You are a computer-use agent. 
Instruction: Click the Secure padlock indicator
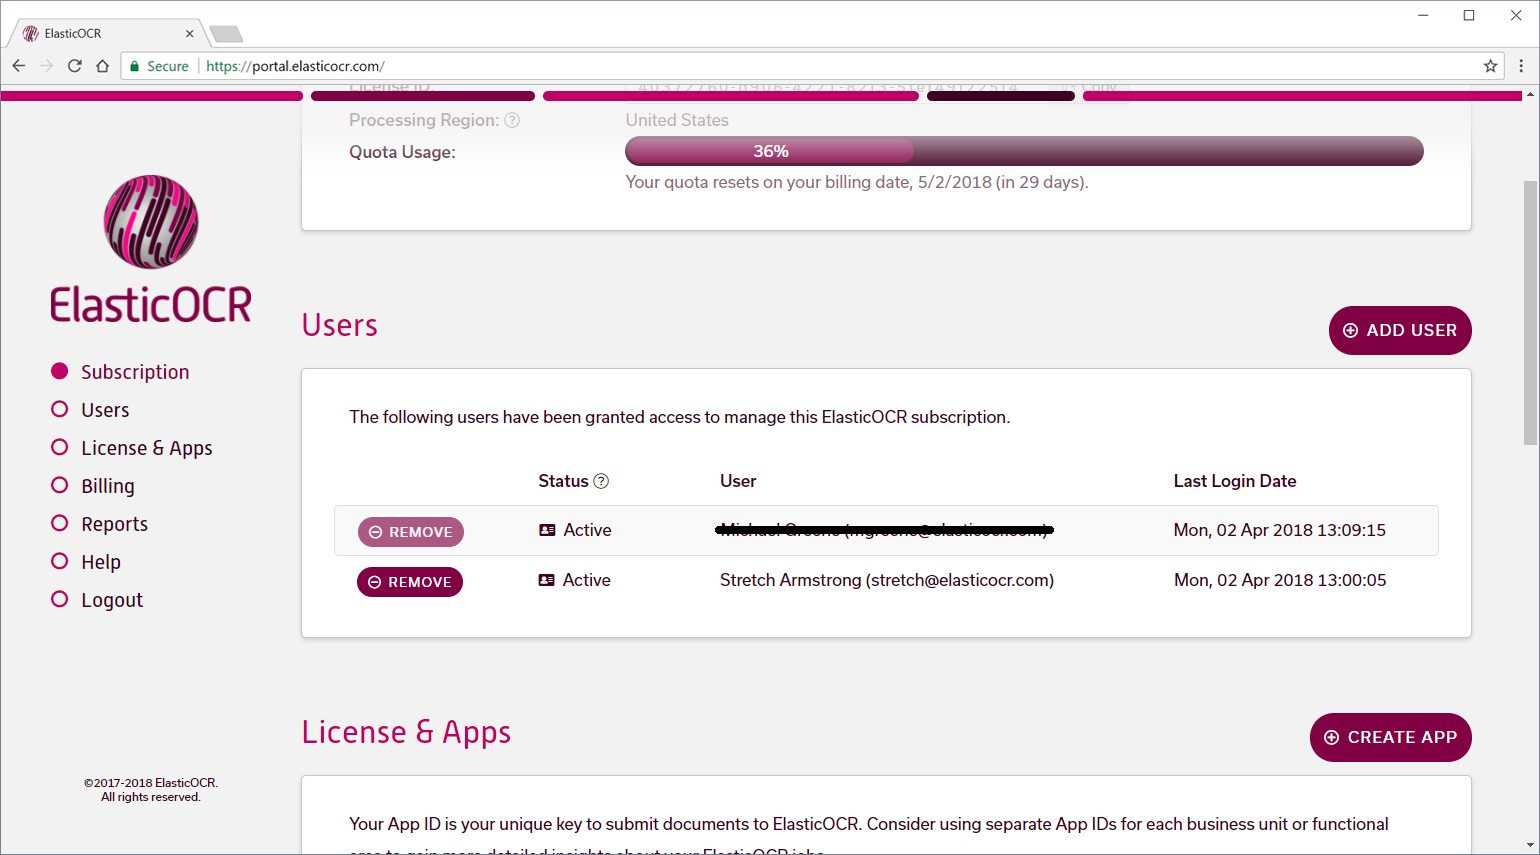coord(159,66)
